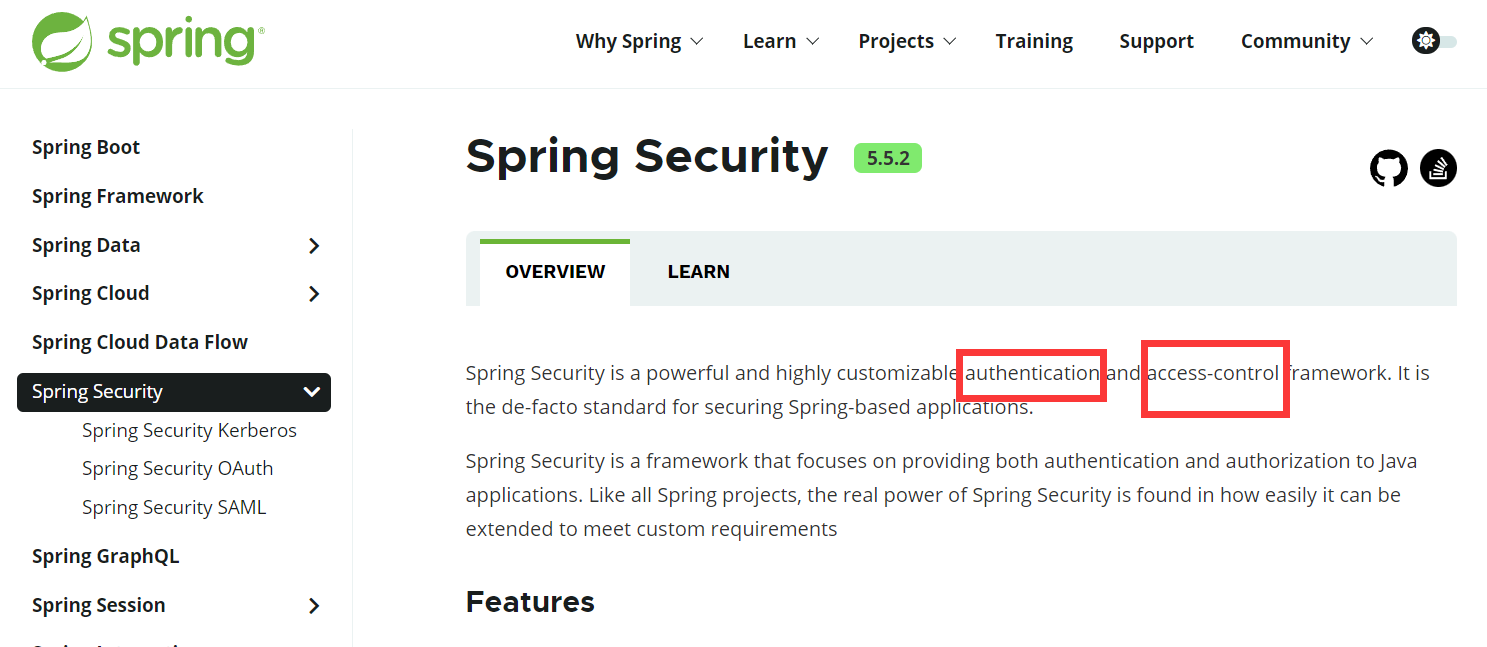The width and height of the screenshot is (1487, 647).
Task: Switch to the LEARN tab
Action: (699, 272)
